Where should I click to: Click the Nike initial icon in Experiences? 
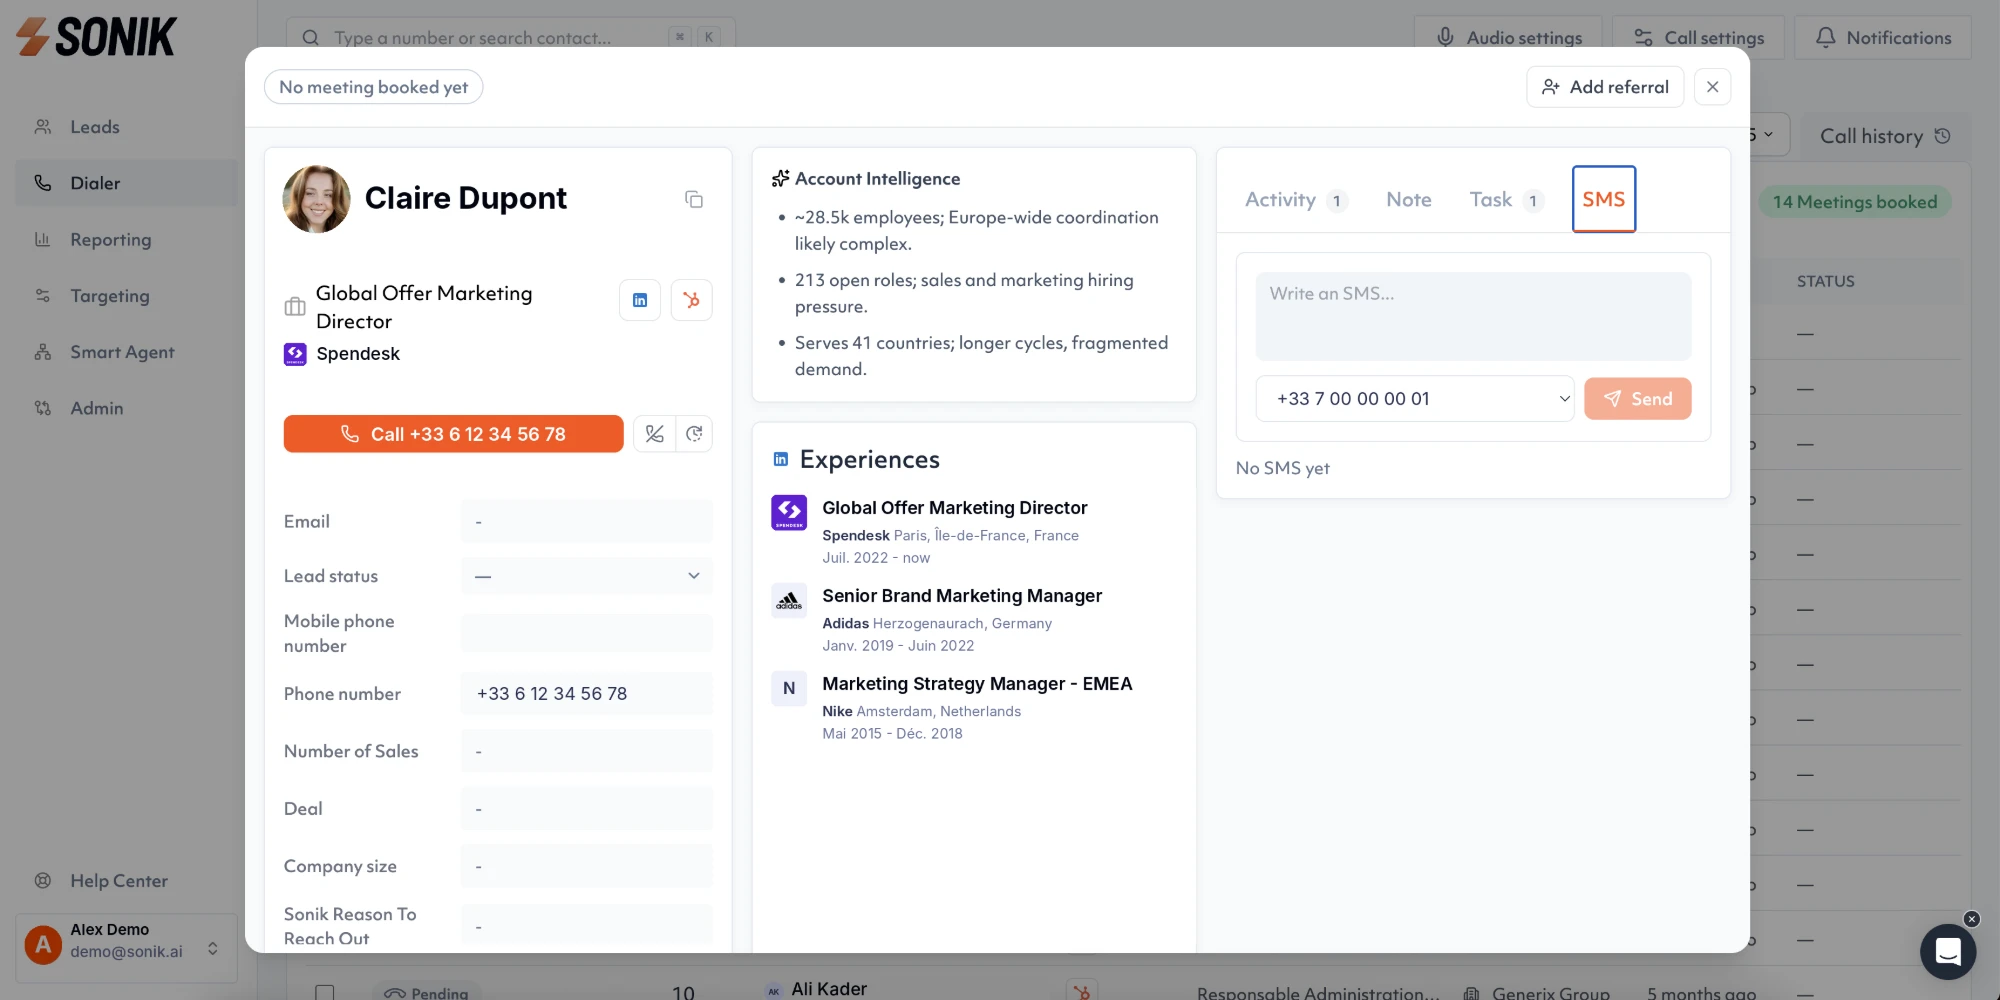coord(789,689)
